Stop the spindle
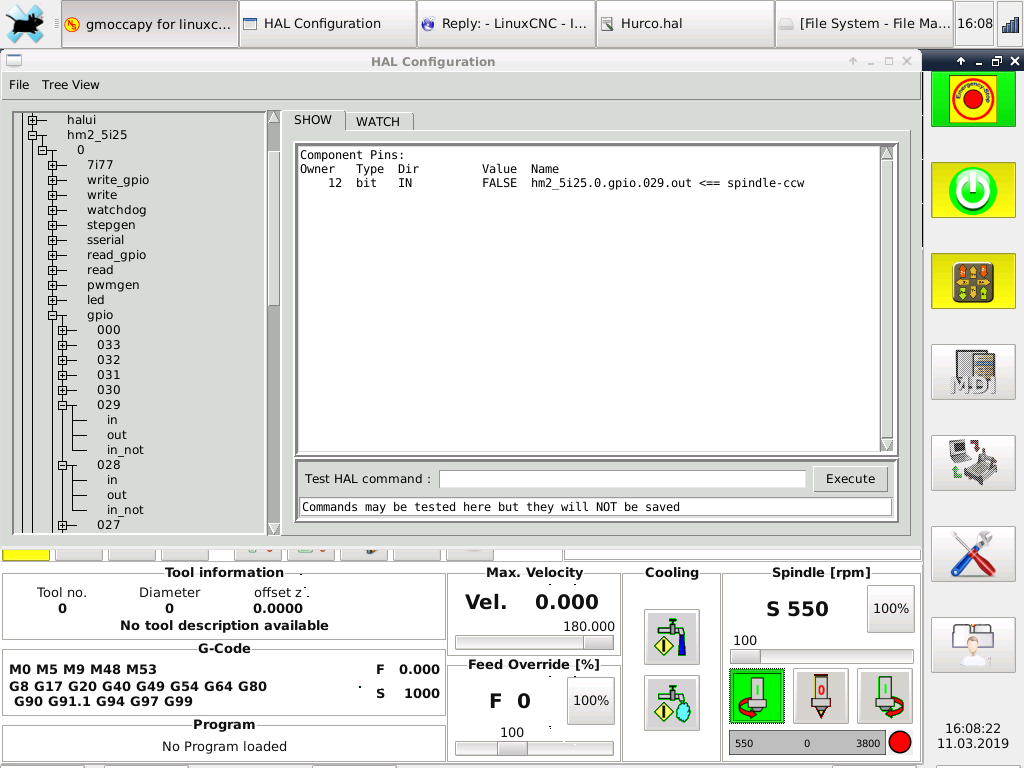 tap(820, 696)
